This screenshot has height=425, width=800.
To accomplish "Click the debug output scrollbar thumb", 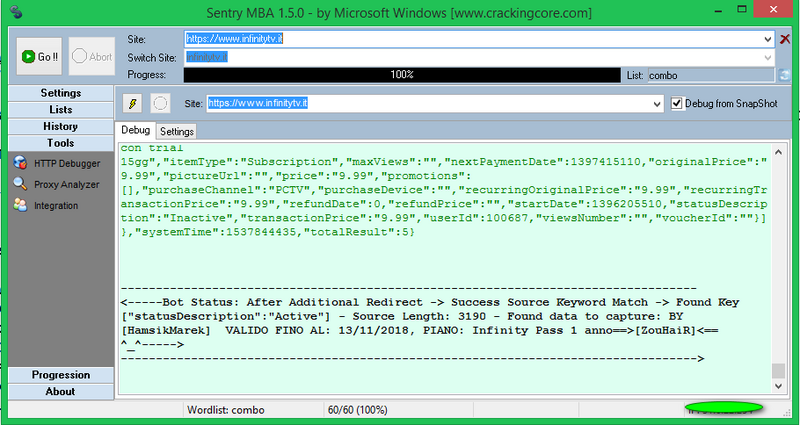I will point(778,370).
